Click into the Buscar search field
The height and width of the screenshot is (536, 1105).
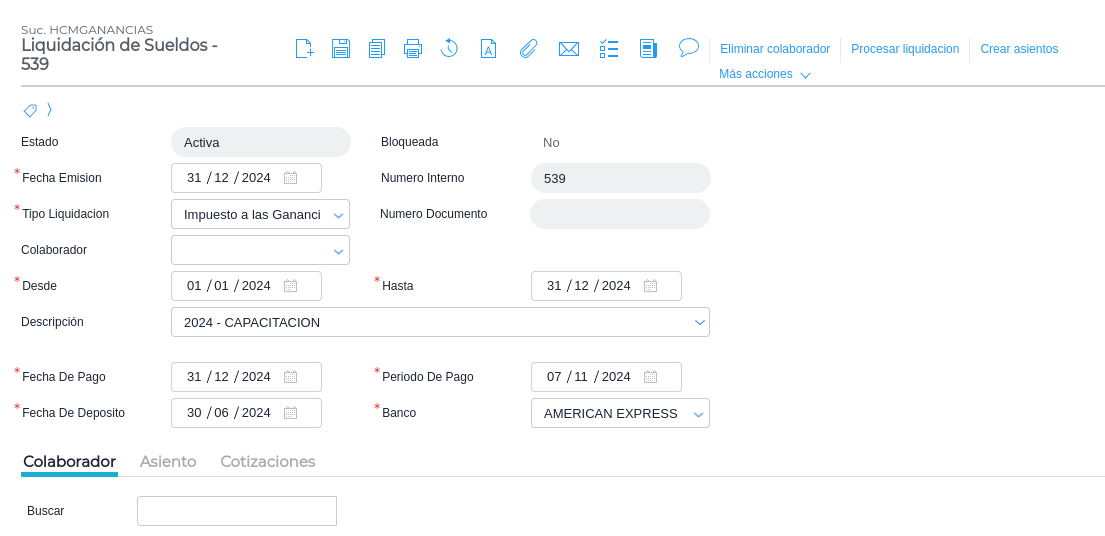point(237,511)
